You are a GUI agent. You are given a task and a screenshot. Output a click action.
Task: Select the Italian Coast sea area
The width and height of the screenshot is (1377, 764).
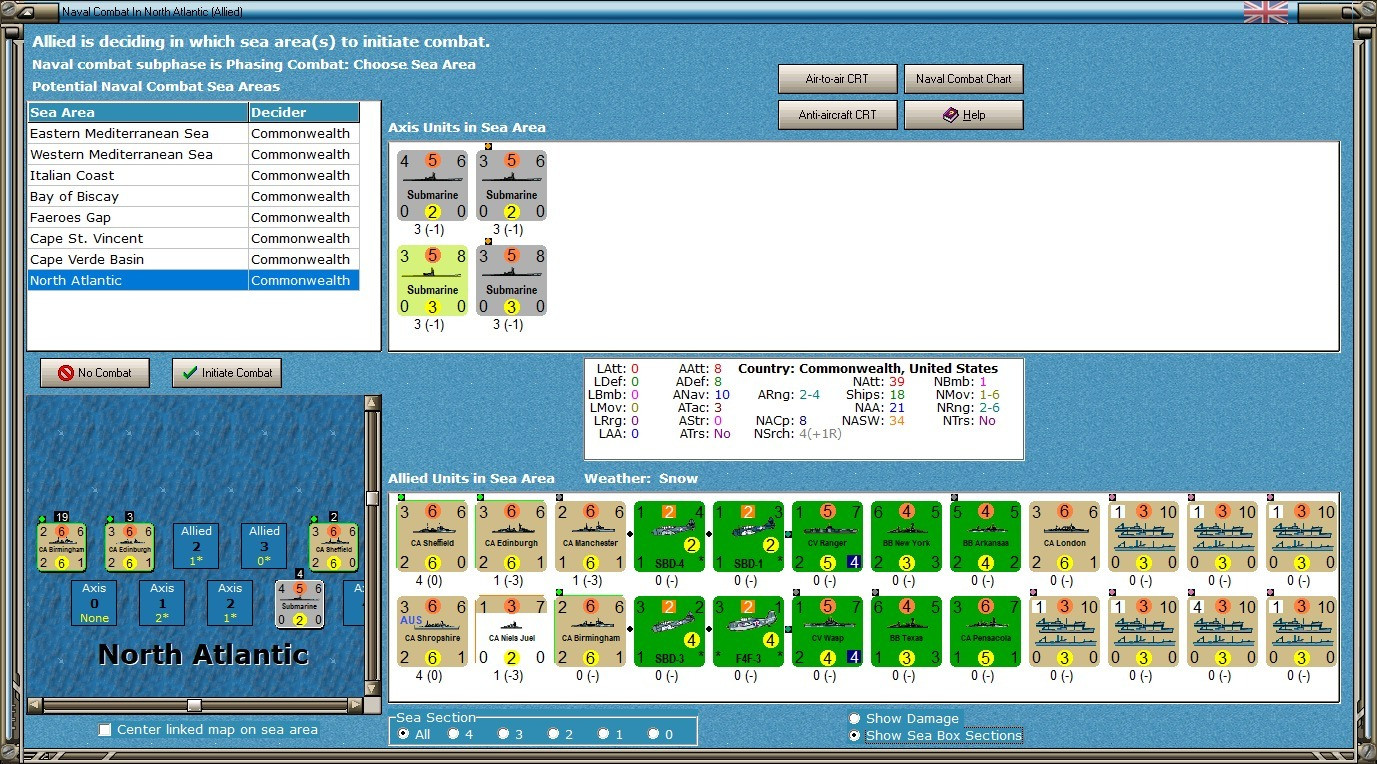pyautogui.click(x=193, y=175)
